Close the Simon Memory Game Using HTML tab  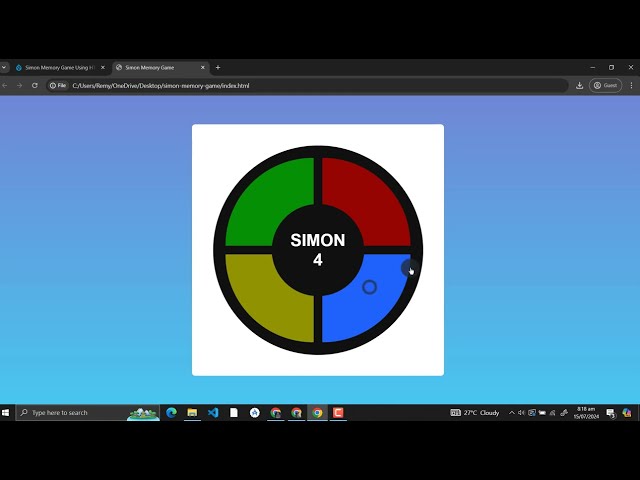[x=103, y=68]
